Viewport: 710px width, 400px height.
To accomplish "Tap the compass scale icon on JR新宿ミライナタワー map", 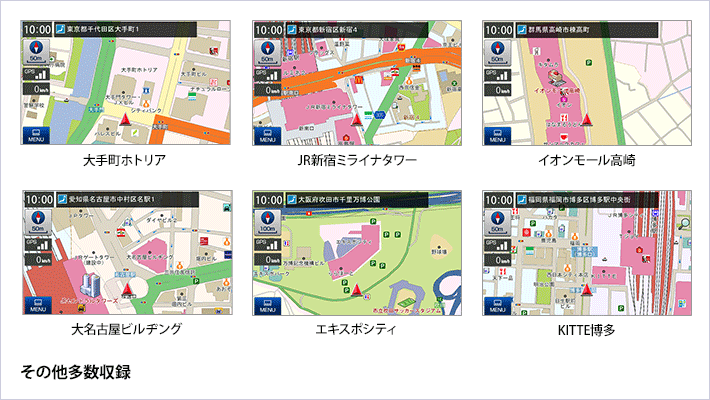I will click(267, 53).
